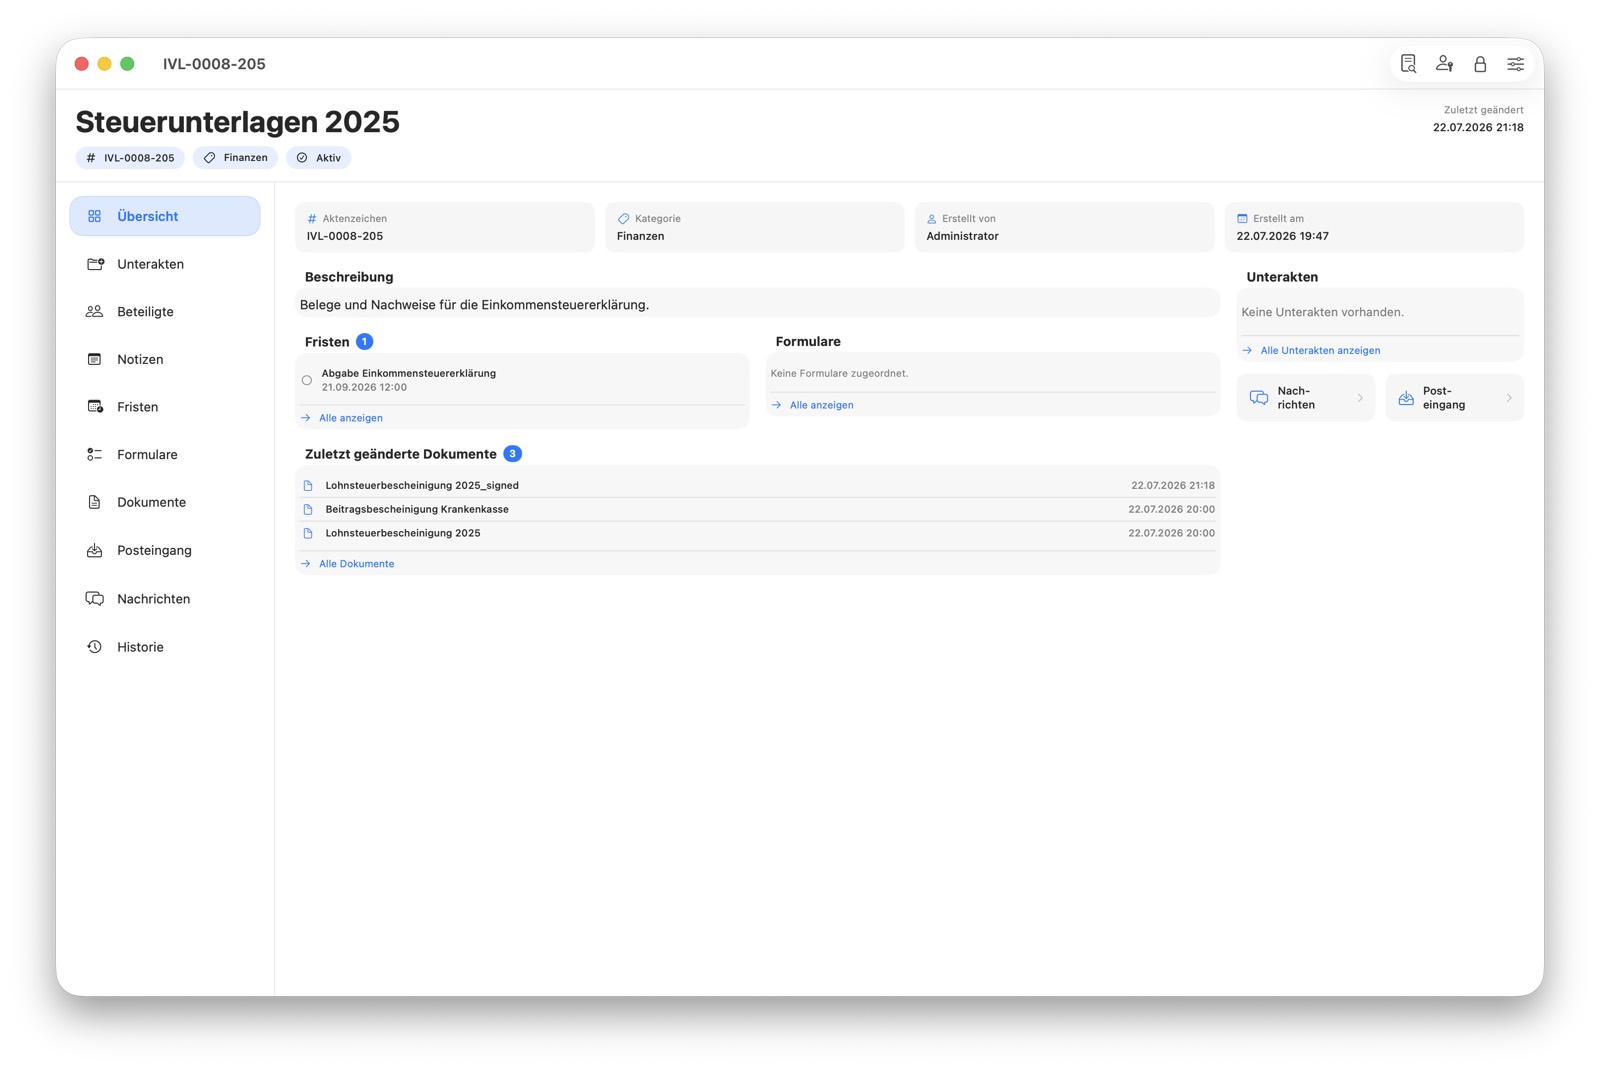Click the Zuletzt geänderte Dokumente count badge
This screenshot has width=1600, height=1070.
pos(512,454)
